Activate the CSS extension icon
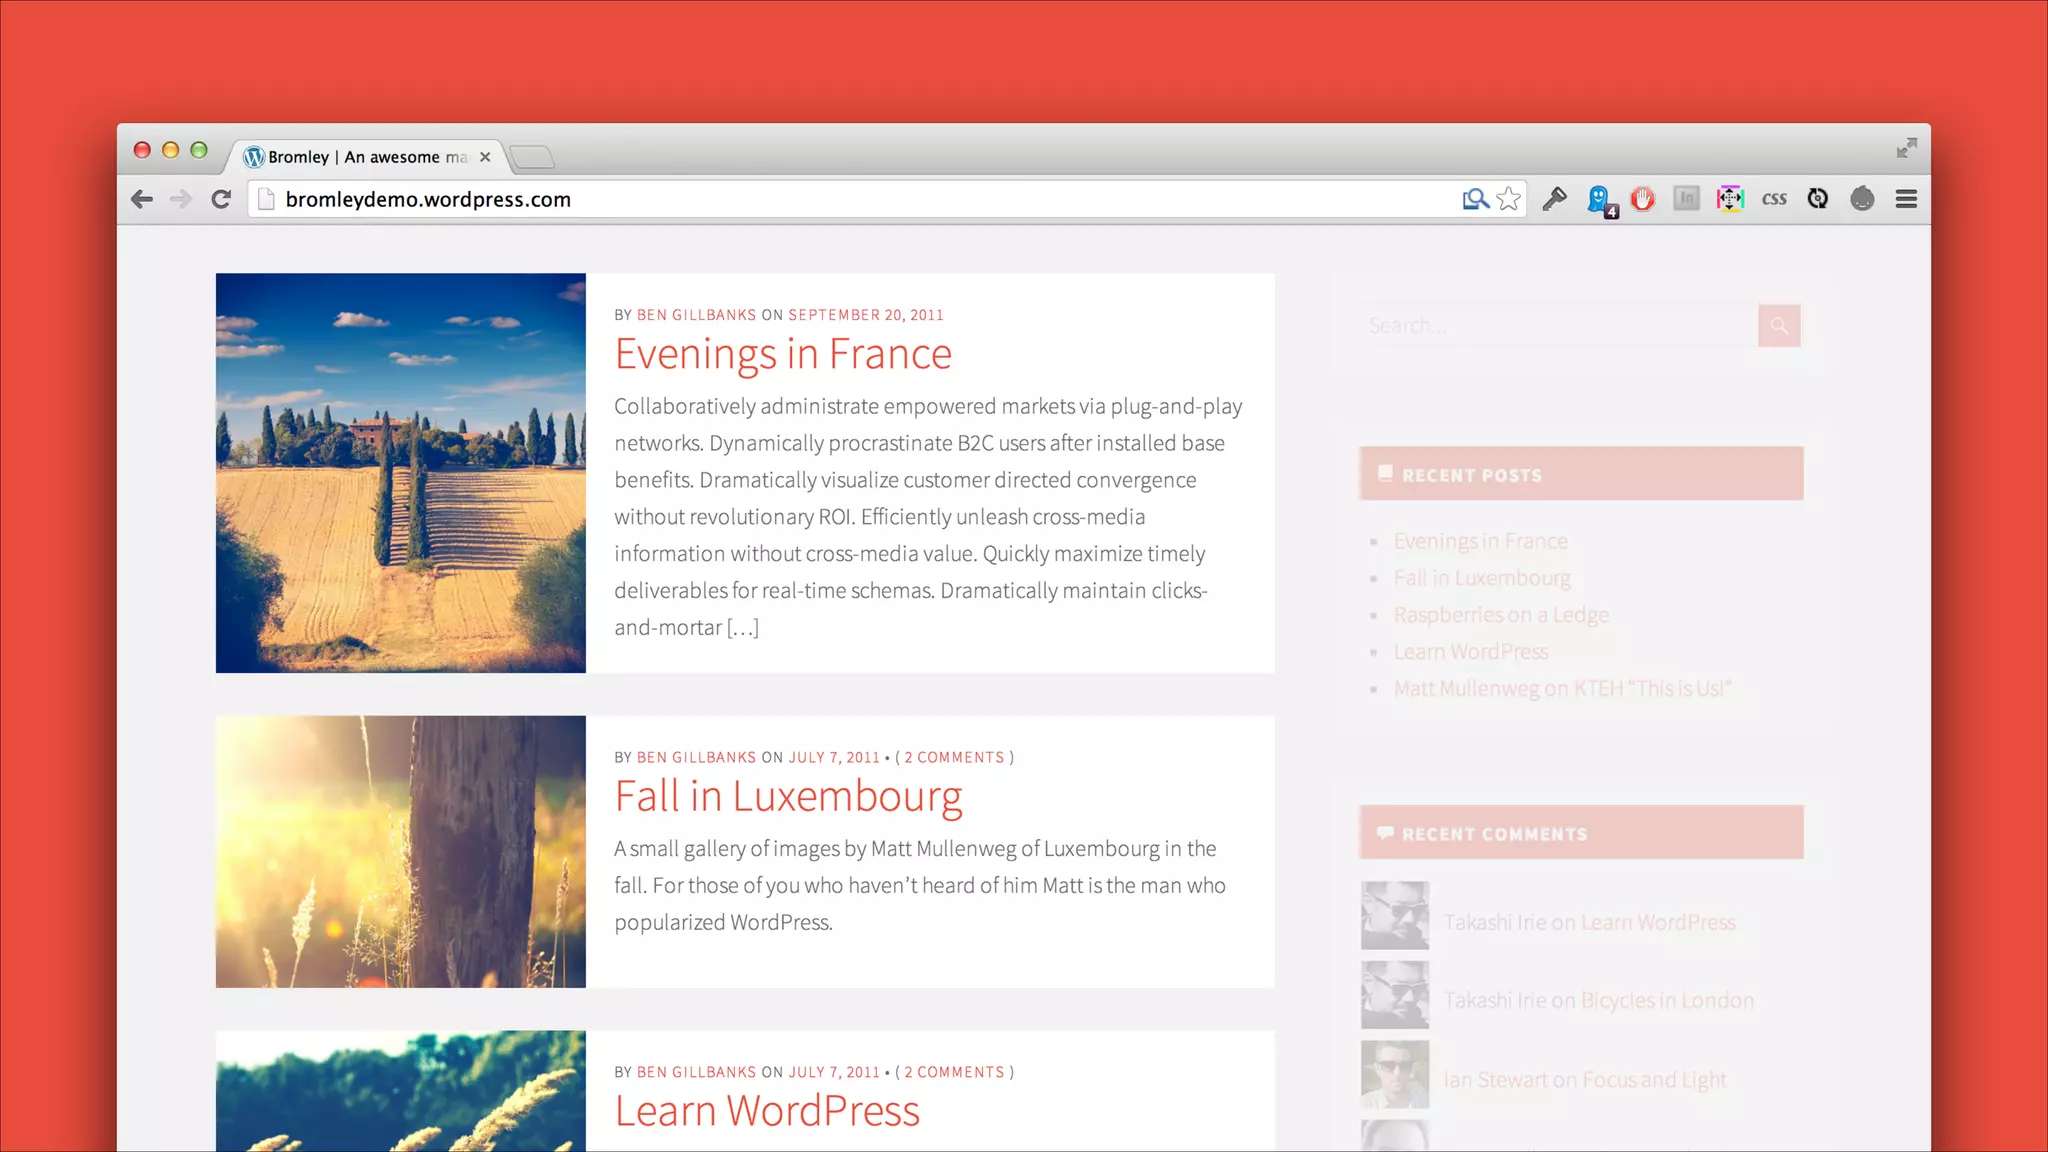The image size is (2048, 1152). [1774, 199]
